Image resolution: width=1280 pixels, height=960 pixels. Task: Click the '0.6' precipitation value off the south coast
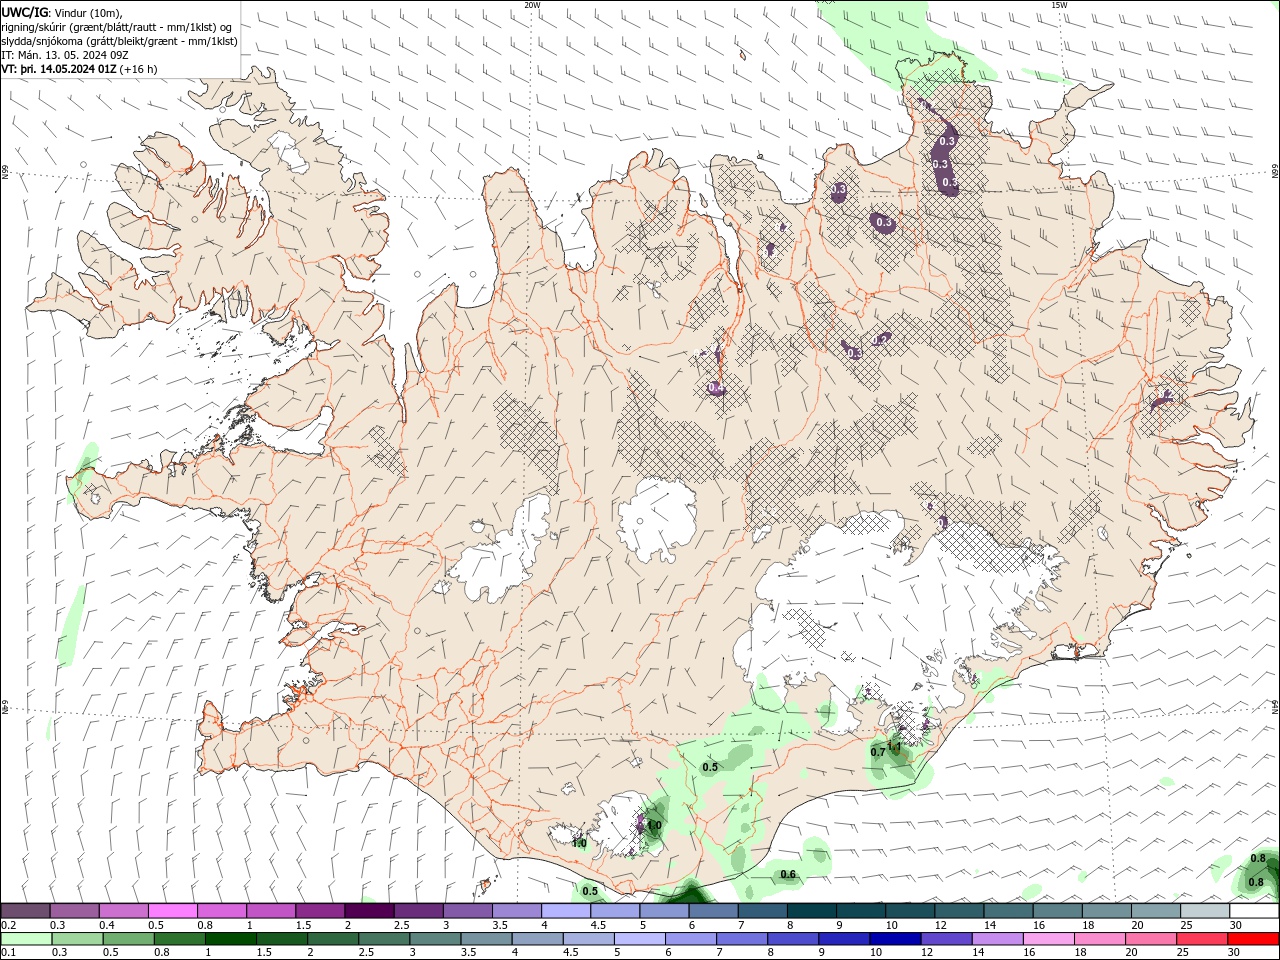788,875
